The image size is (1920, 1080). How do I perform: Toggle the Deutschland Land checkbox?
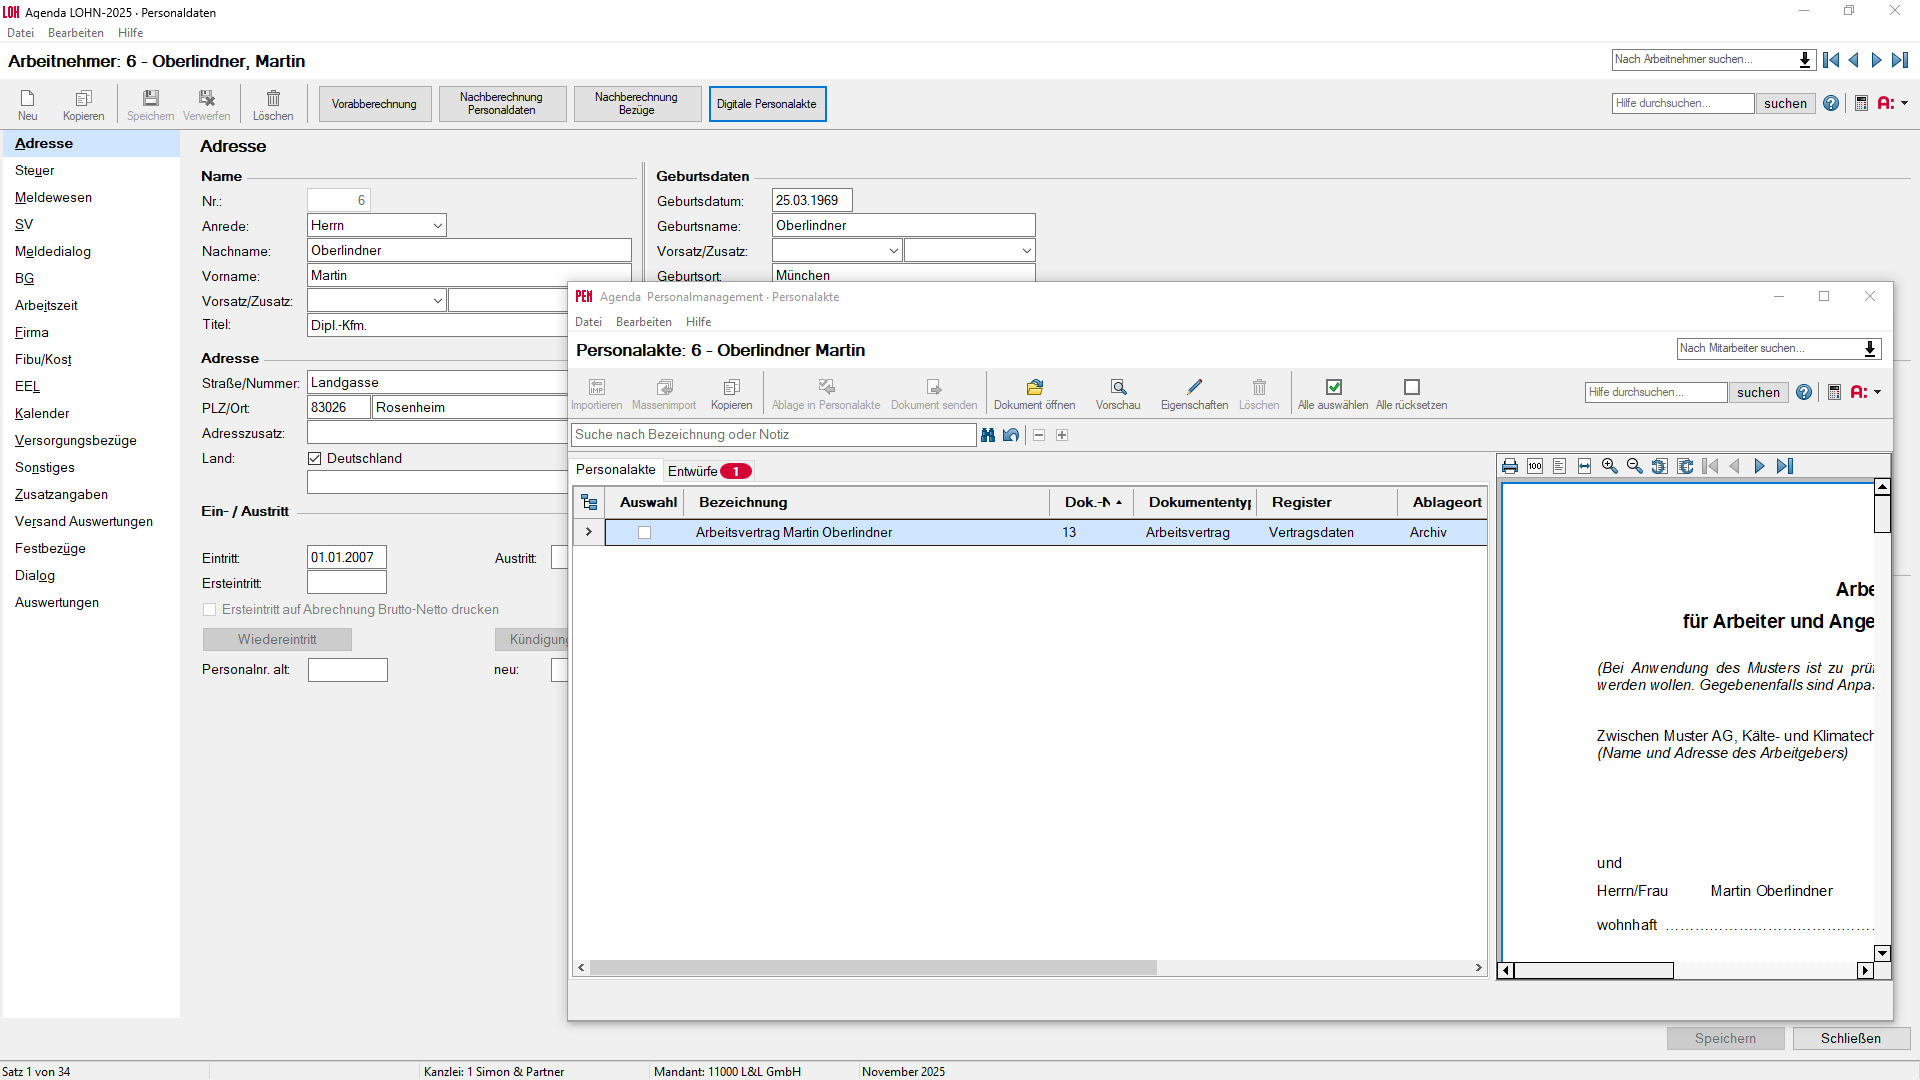click(x=315, y=459)
